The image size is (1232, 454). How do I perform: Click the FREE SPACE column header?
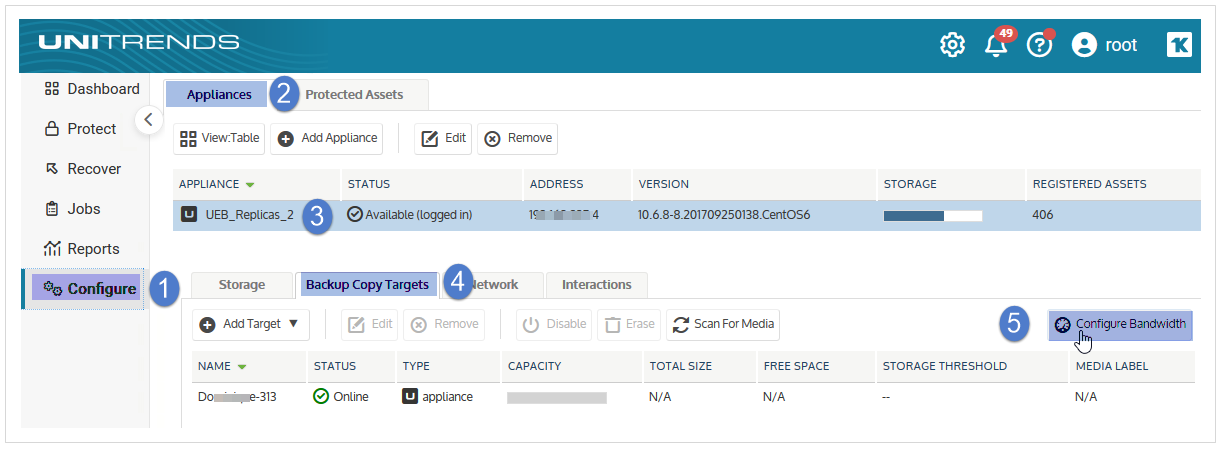797,366
